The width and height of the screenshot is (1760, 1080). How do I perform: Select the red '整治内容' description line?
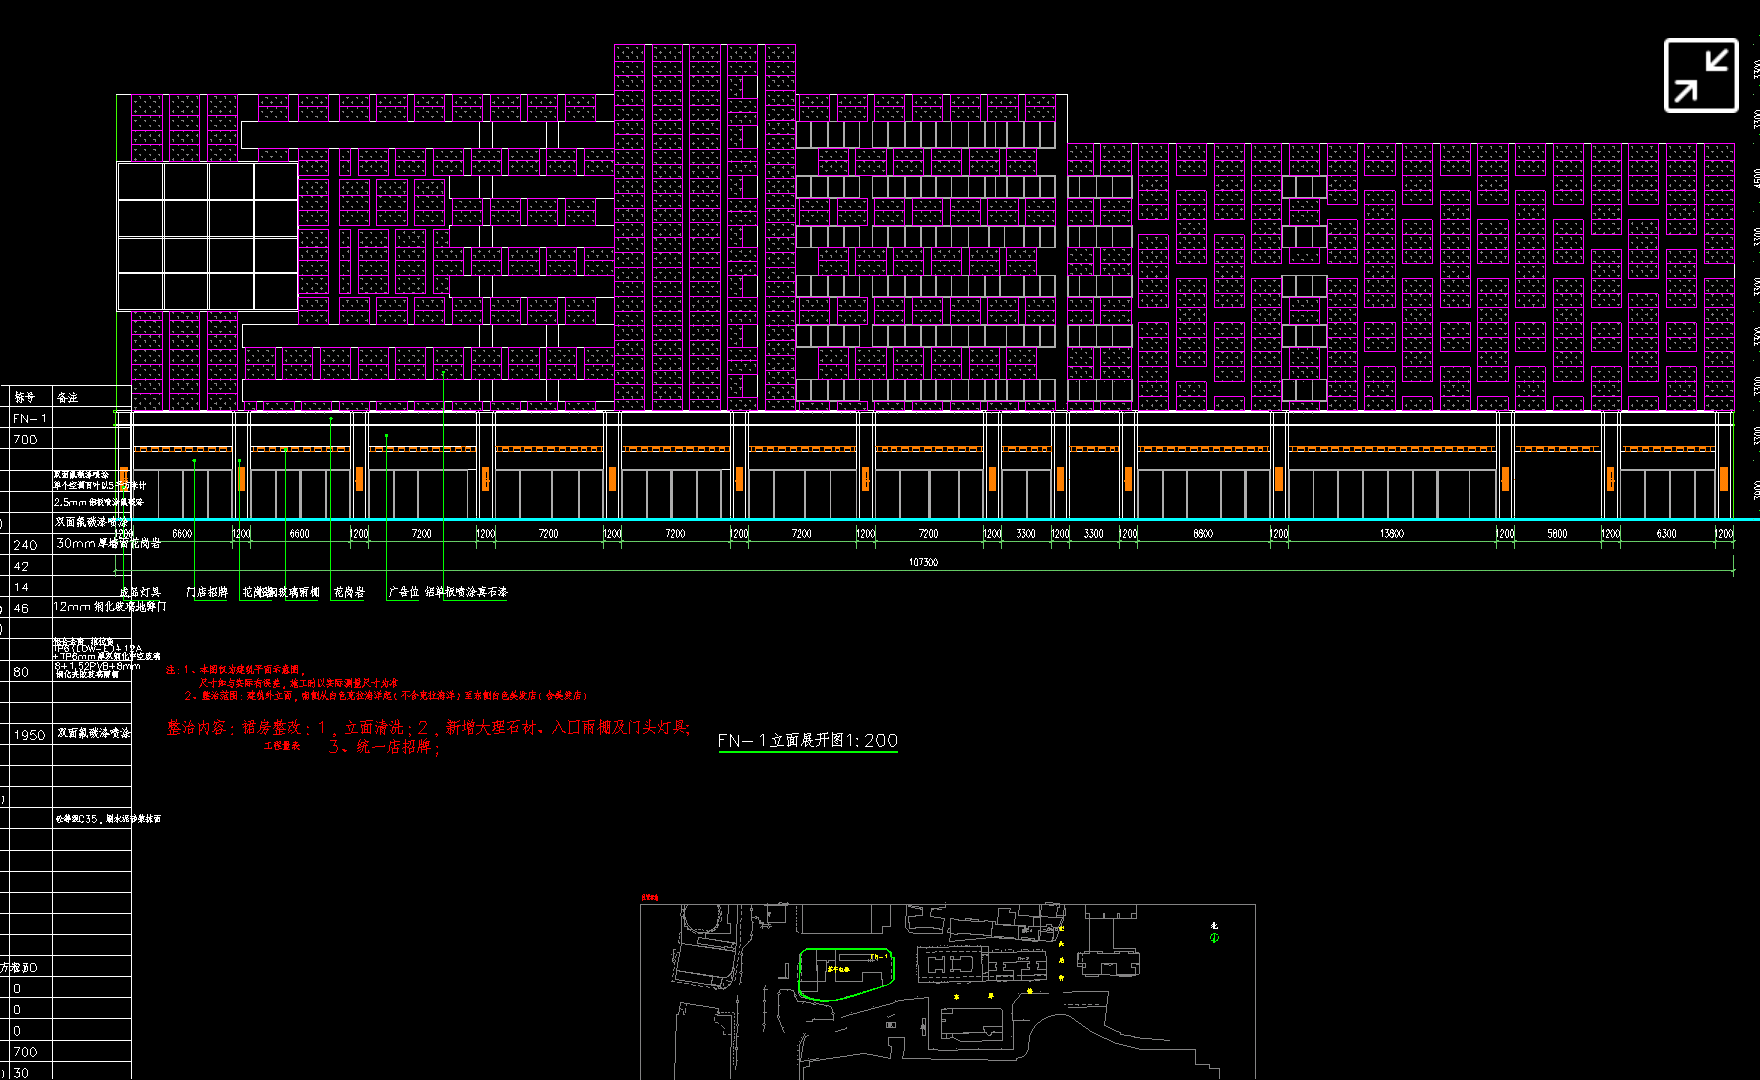tap(428, 728)
